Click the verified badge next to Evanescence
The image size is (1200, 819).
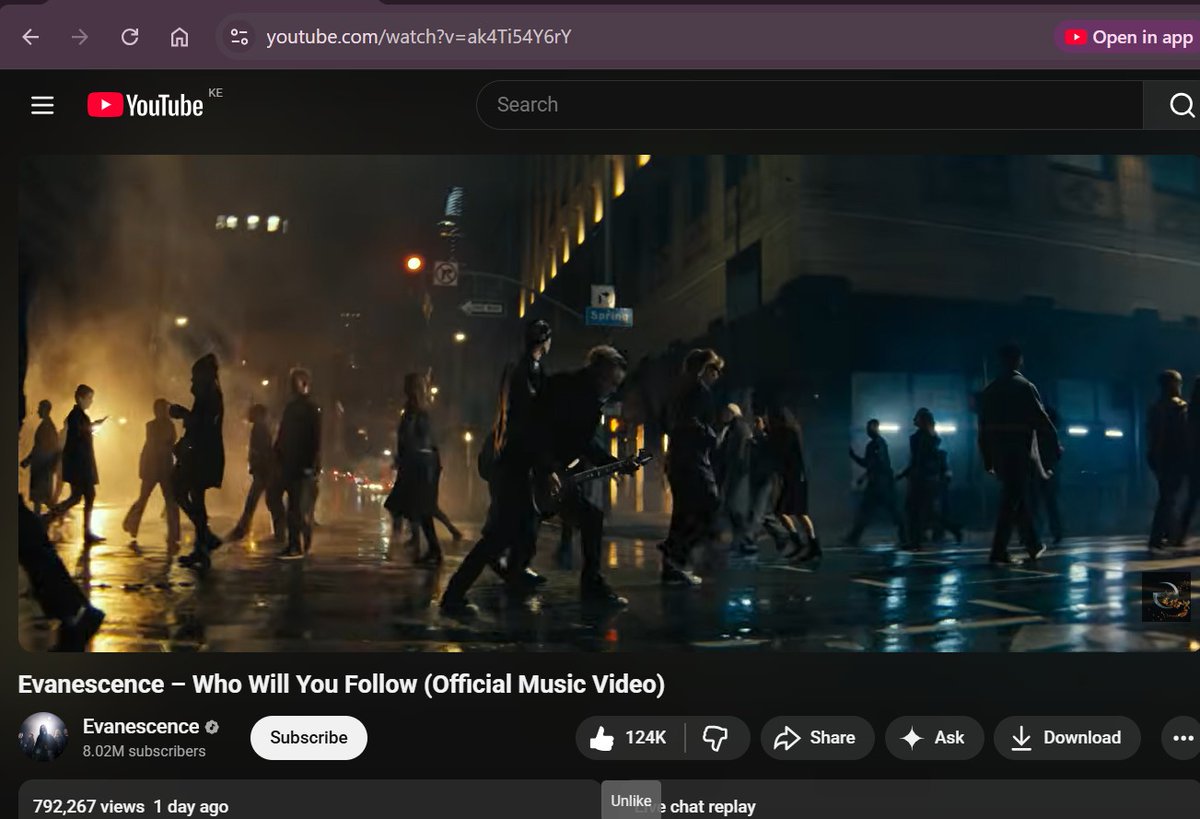click(212, 727)
